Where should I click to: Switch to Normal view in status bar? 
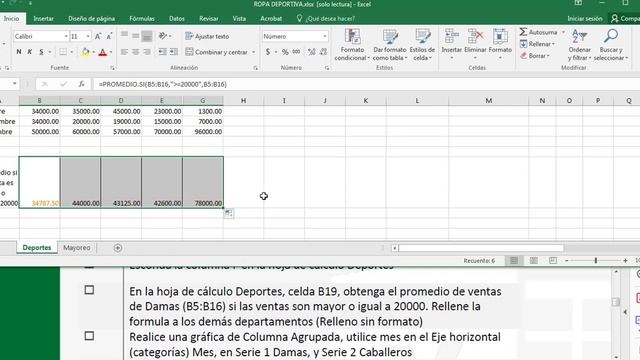point(514,260)
